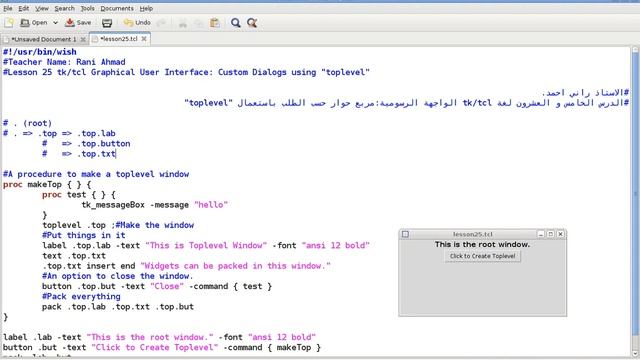
Task: Click the Open file toolbar button
Action: pyautogui.click(x=34, y=23)
